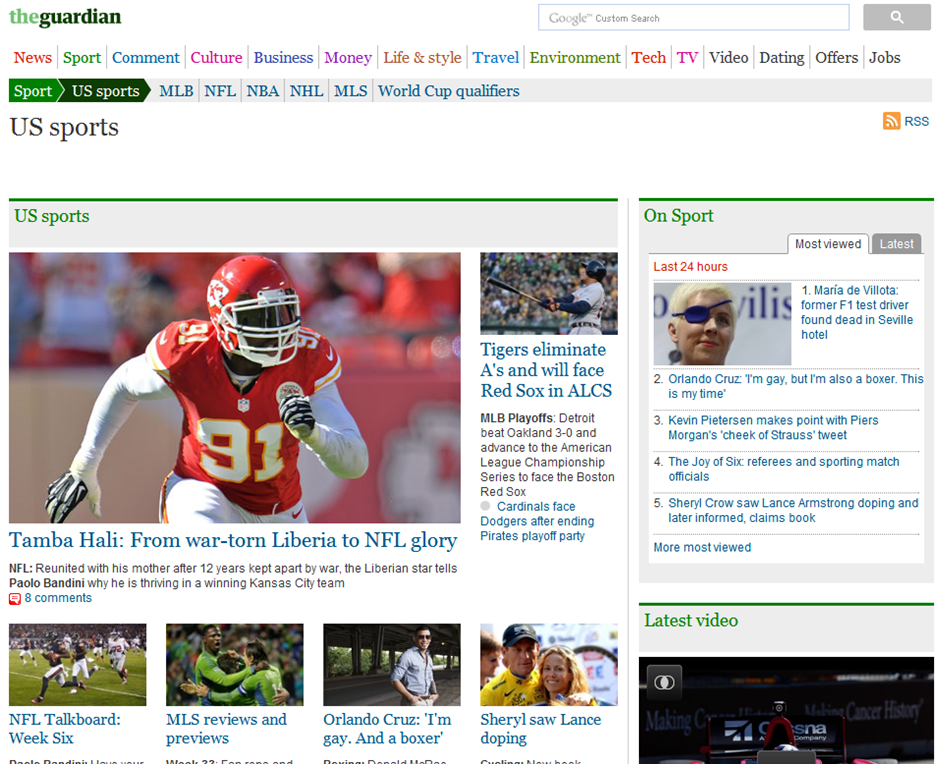This screenshot has width=944, height=764.
Task: Go to the Comment section
Action: point(146,58)
